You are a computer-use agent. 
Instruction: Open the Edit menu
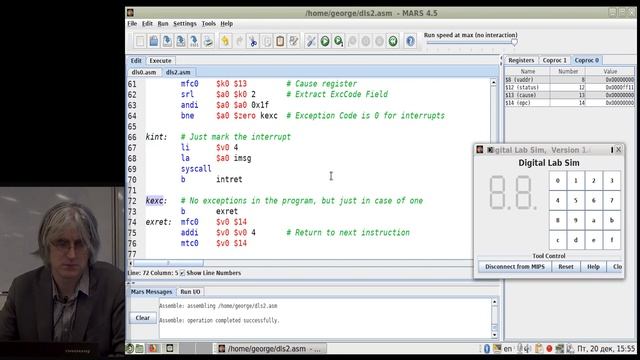(x=147, y=24)
